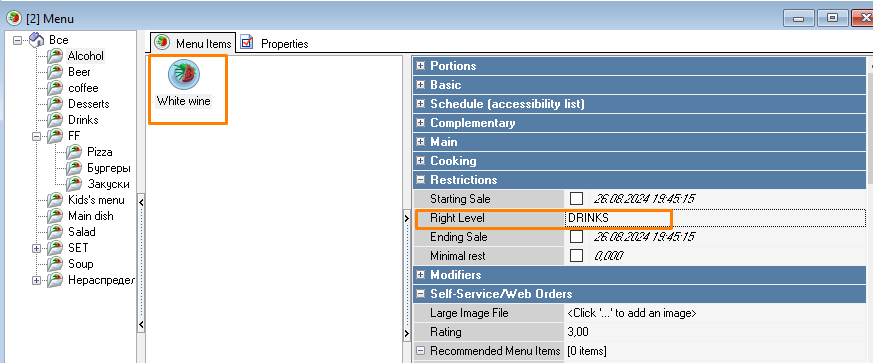Switch to the Properties tab
Viewport: 873px width, 363px height.
[x=274, y=43]
